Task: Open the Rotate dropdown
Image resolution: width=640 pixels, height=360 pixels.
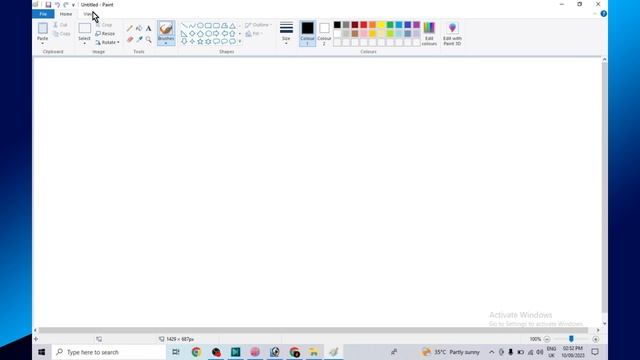Action: pos(108,42)
